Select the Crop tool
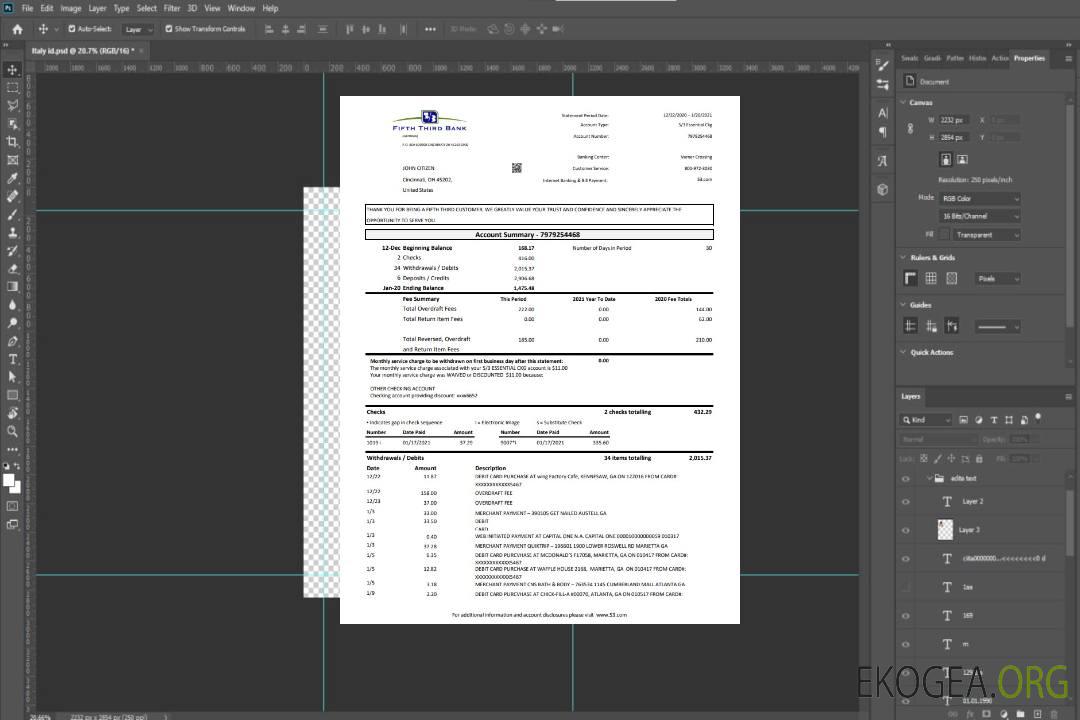The height and width of the screenshot is (720, 1080). pyautogui.click(x=12, y=142)
